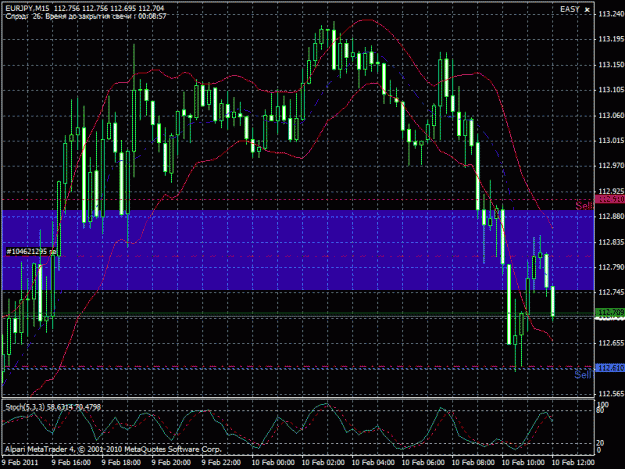Click the 113.240 price scale label

coord(611,14)
